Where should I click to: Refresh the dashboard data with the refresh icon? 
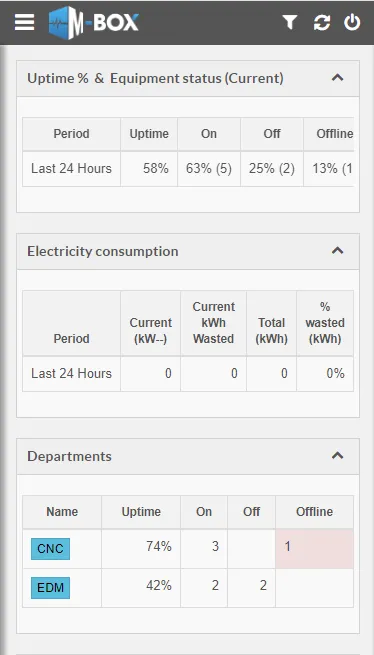click(x=322, y=22)
